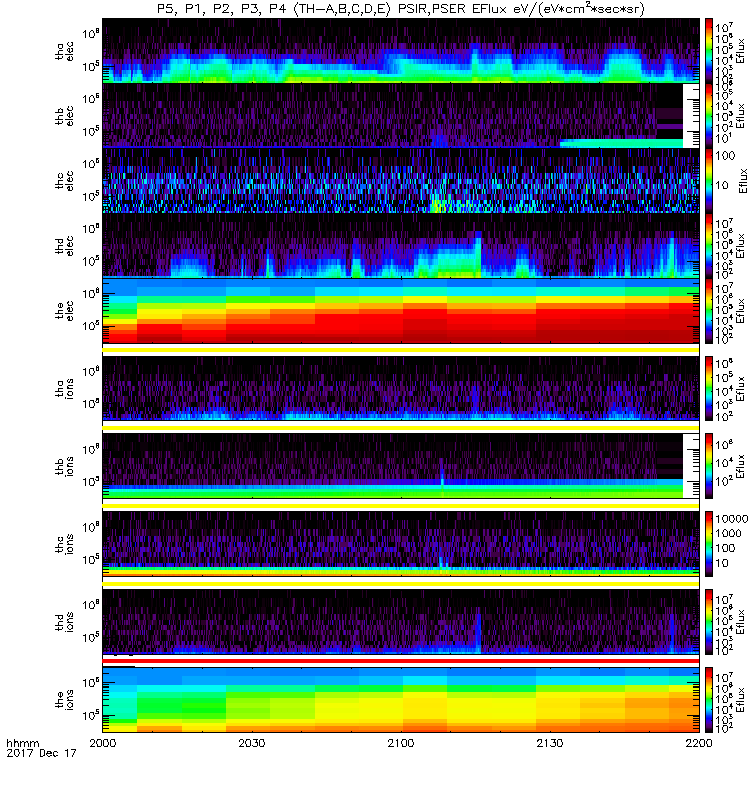Click the thc ions spectrogram panel
Screen dimensions: 750x800
click(x=401, y=544)
